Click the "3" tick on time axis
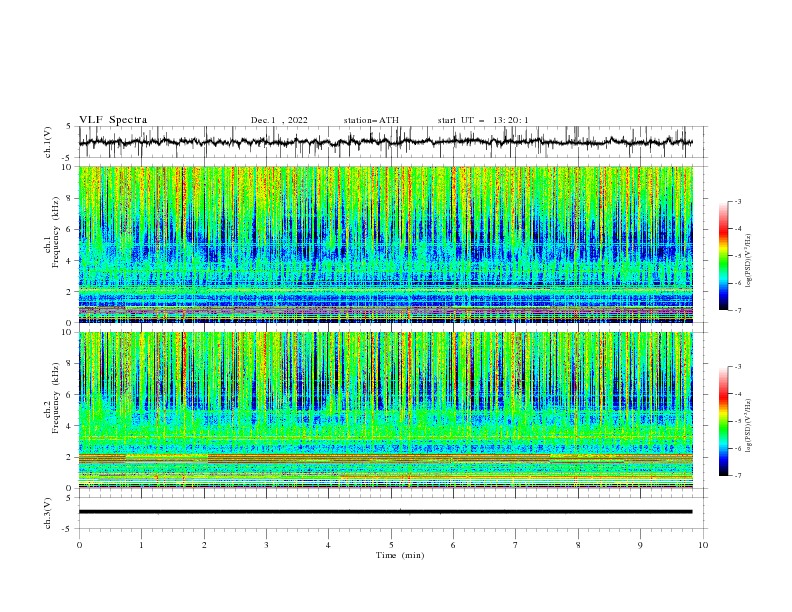 click(x=266, y=545)
